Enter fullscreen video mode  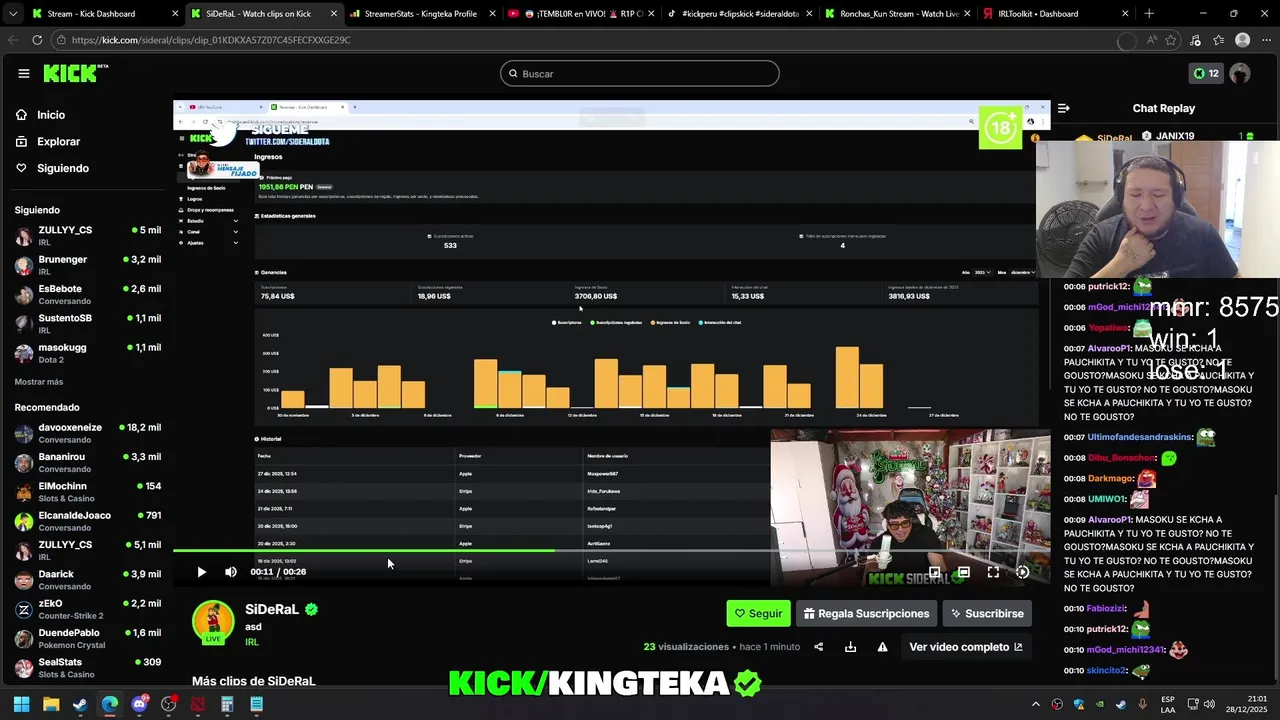tap(993, 572)
